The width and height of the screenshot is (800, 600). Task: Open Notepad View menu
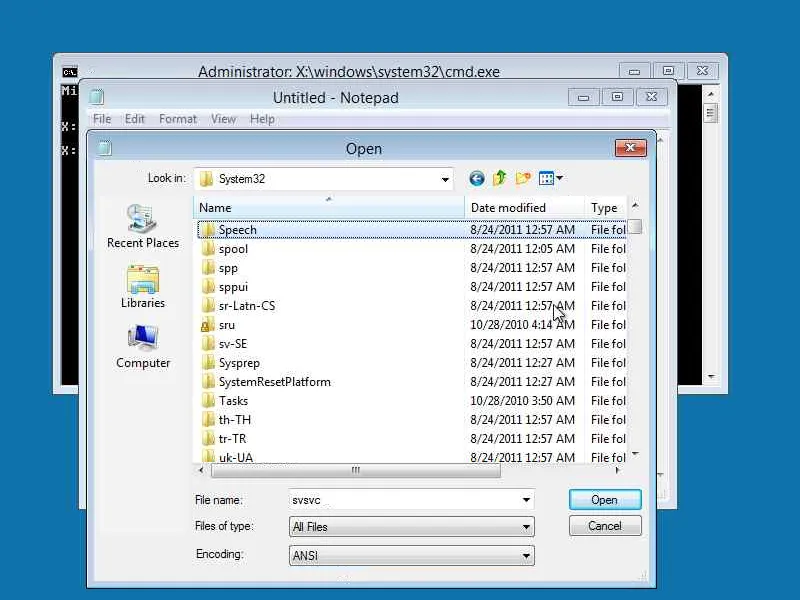pos(223,119)
